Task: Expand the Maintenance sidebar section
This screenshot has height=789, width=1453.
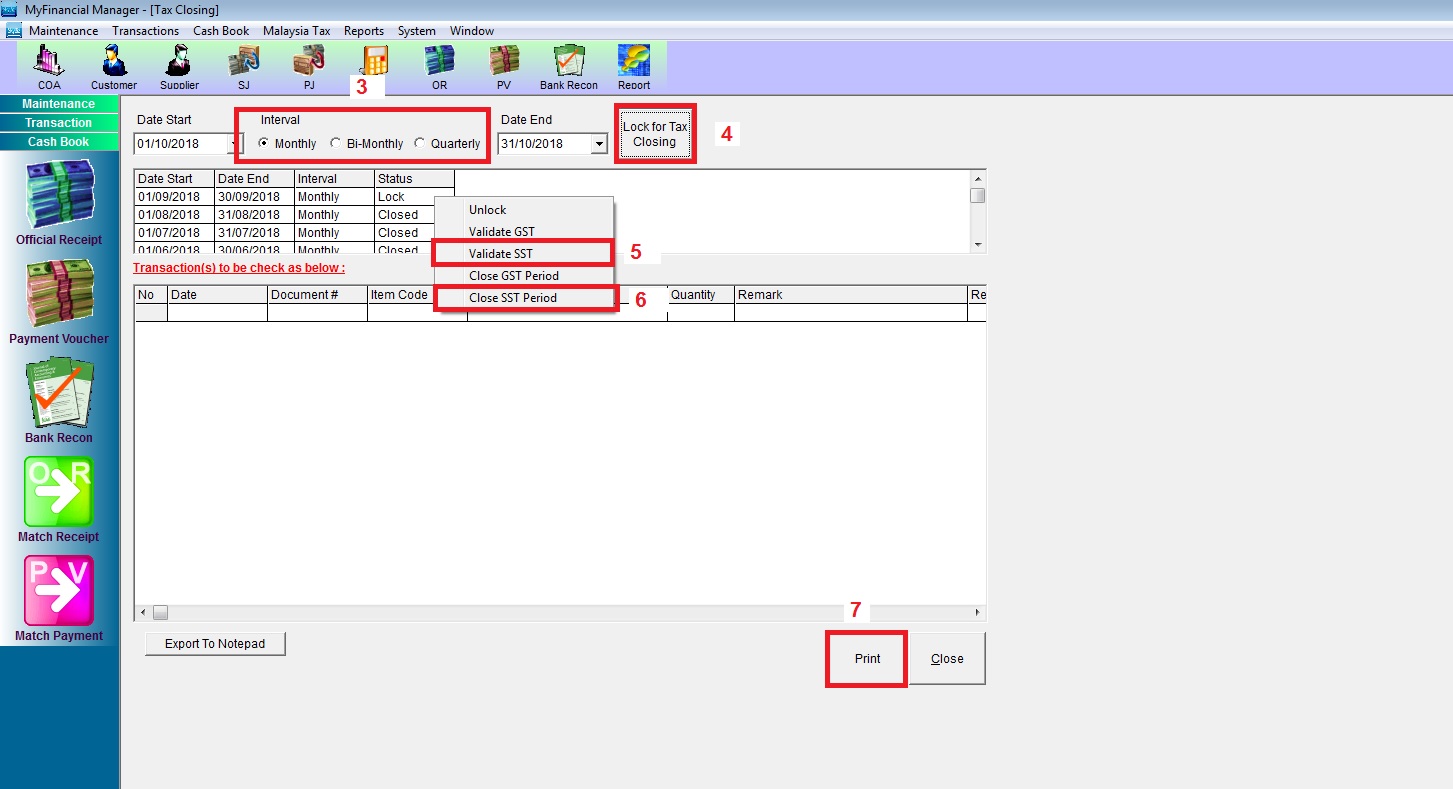Action: pos(59,104)
